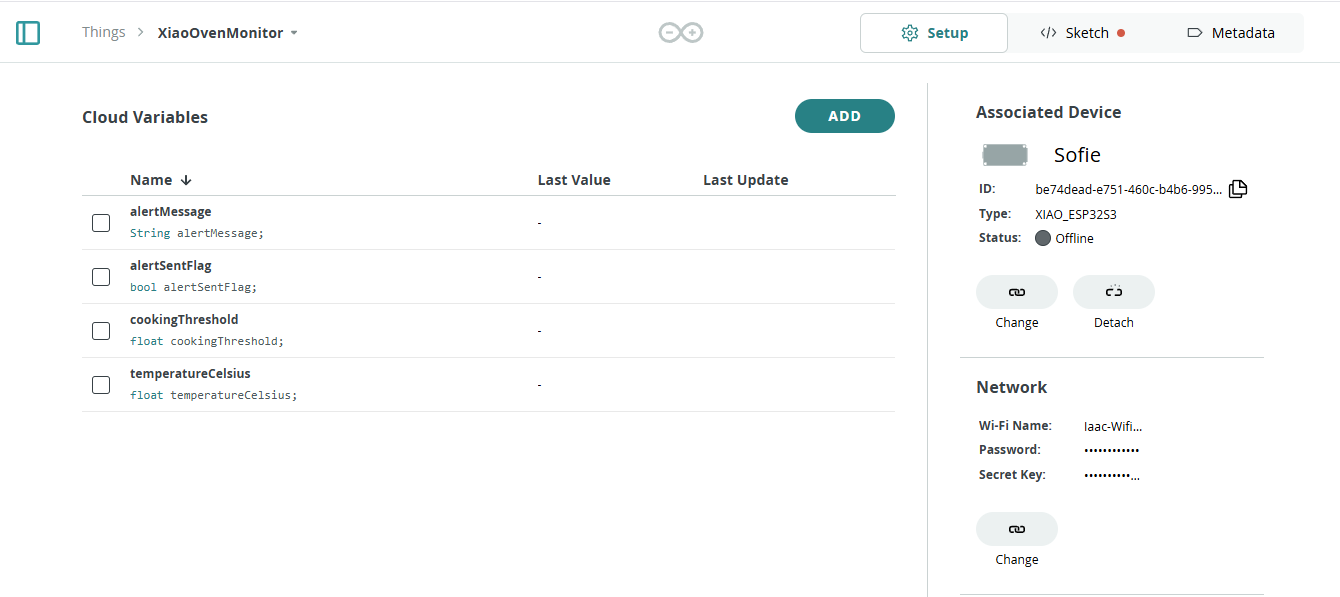Expand the XiaoOvenMonitor thing dropdown

[294, 33]
